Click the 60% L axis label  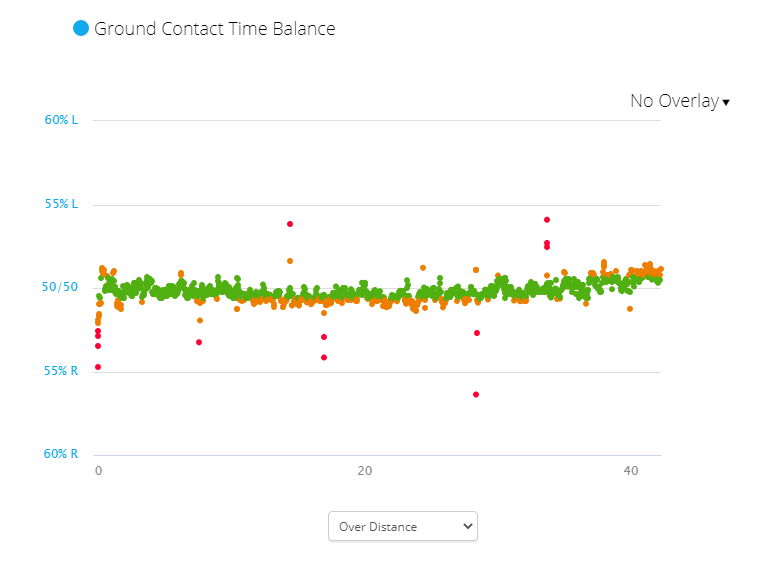point(61,120)
